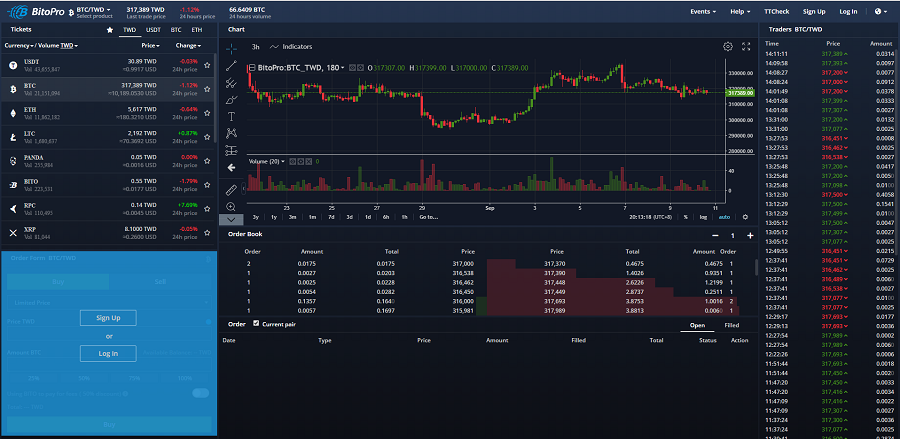Favorite the PANDA ticker with its star

pyautogui.click(x=207, y=162)
